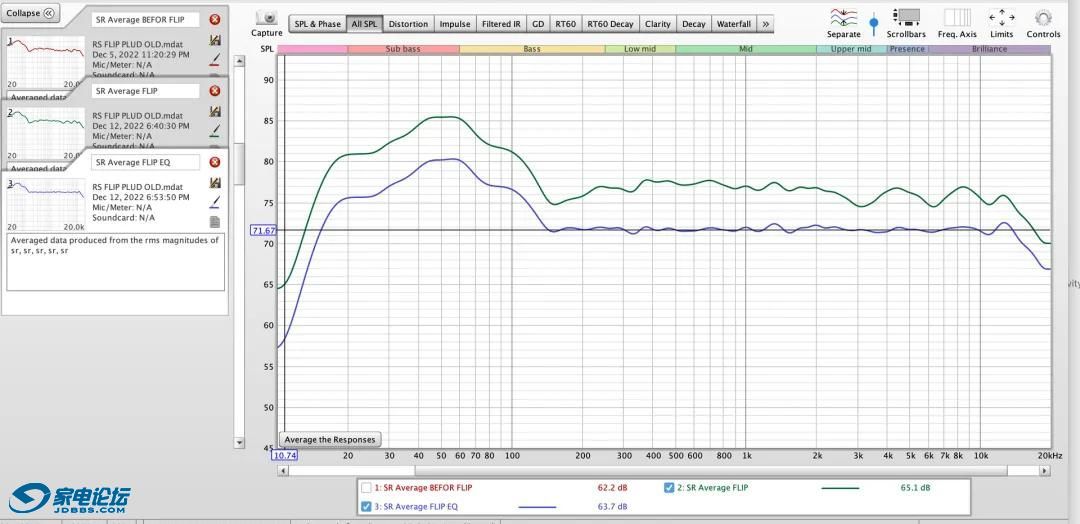The image size is (1080, 524).
Task: Click notes icon of SR Average FLIP EQ
Action: [215, 222]
